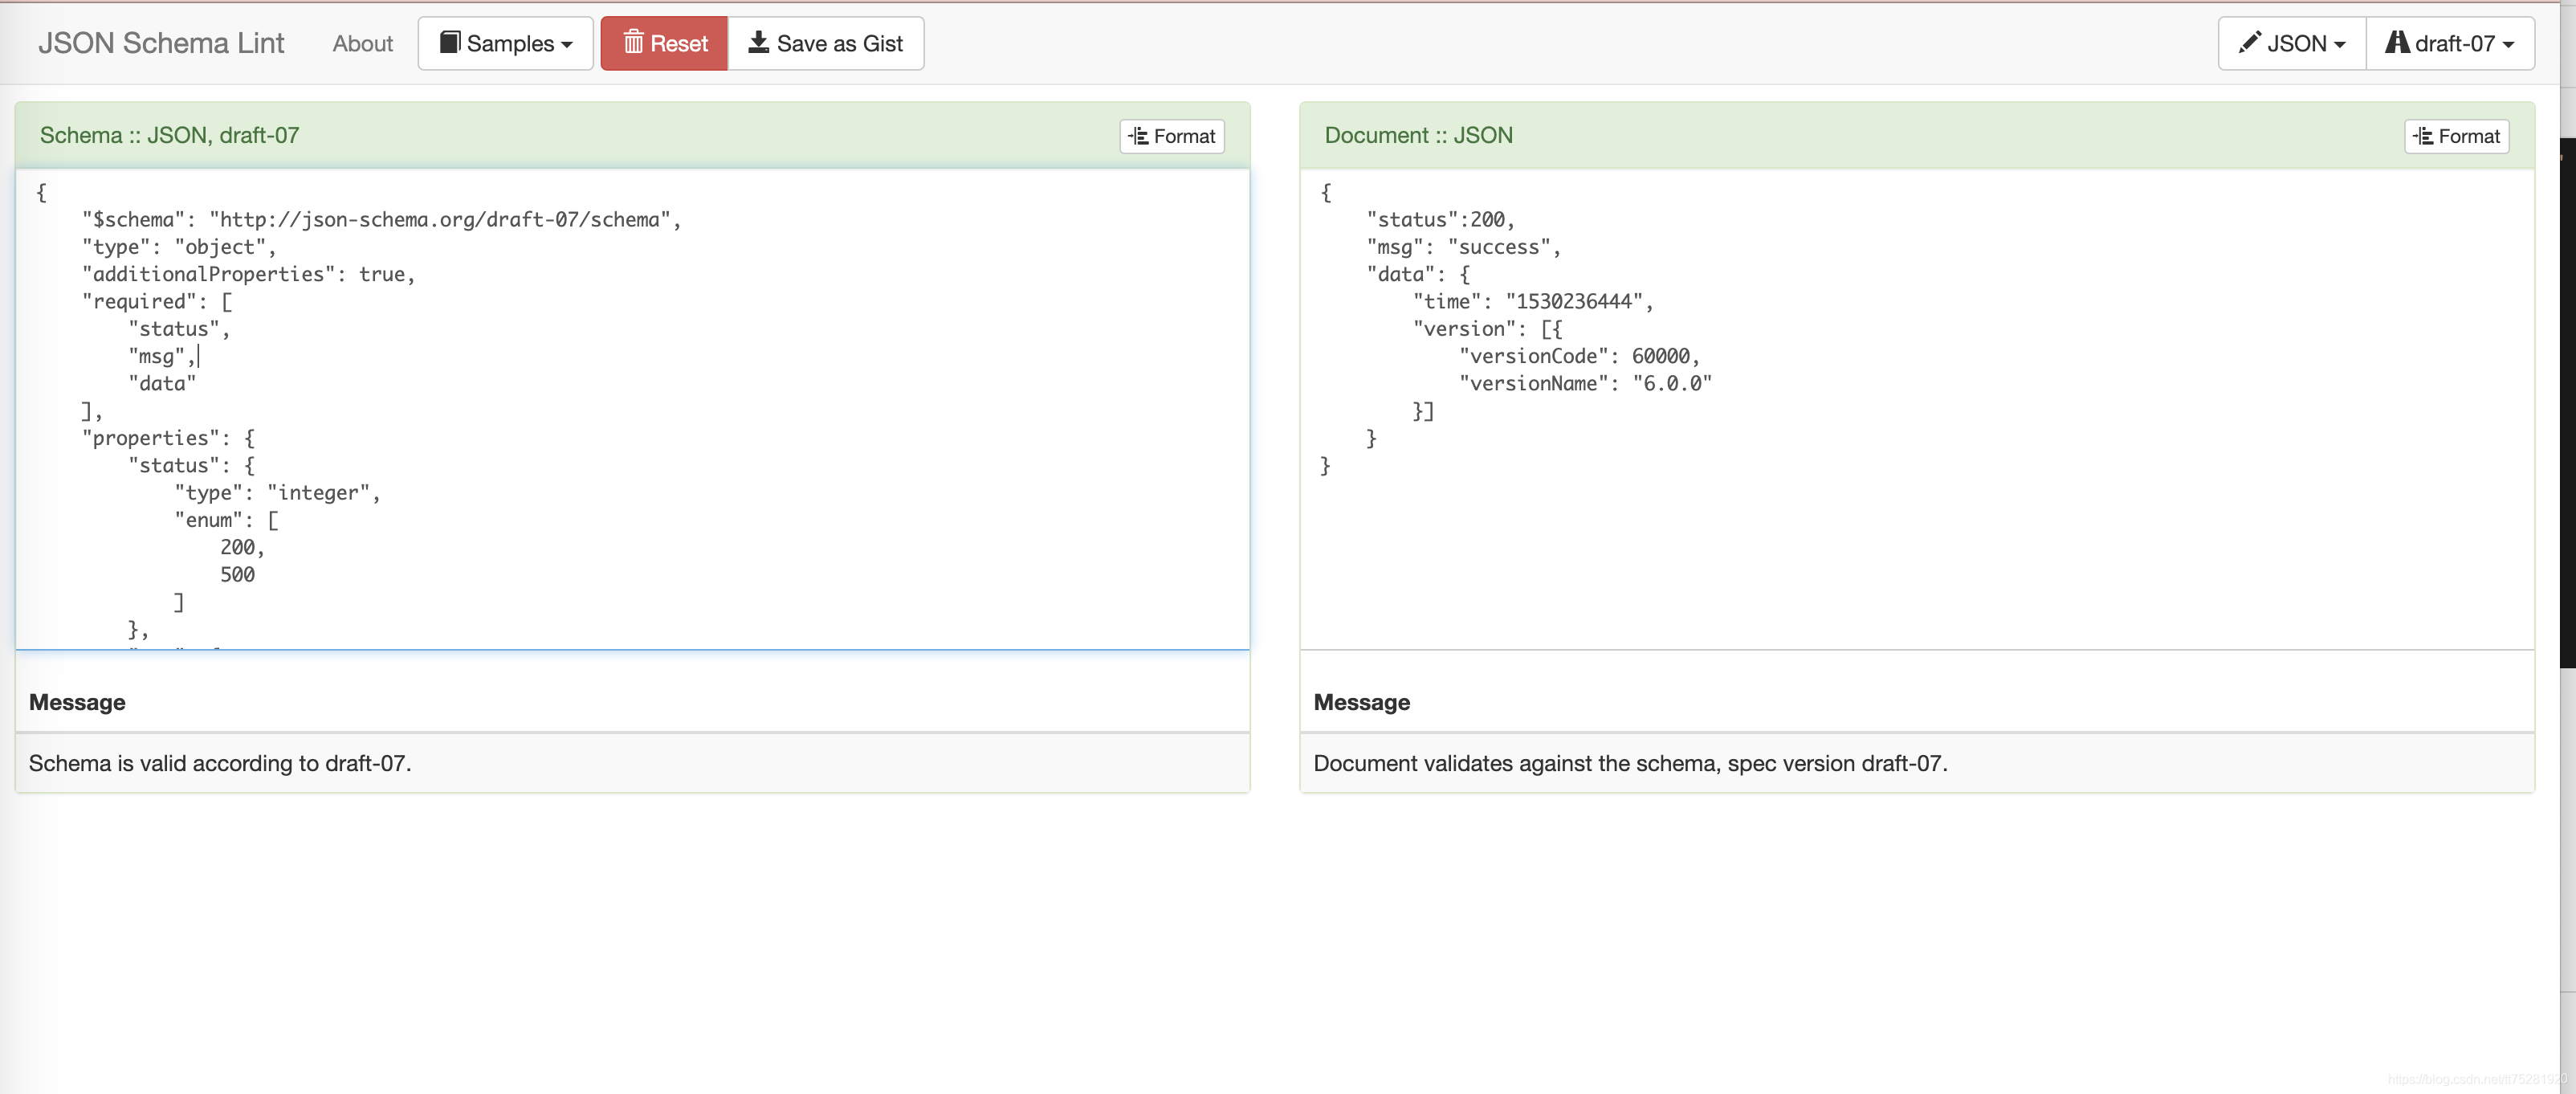The height and width of the screenshot is (1094, 2576).
Task: Open the Samples dropdown menu
Action: (503, 43)
